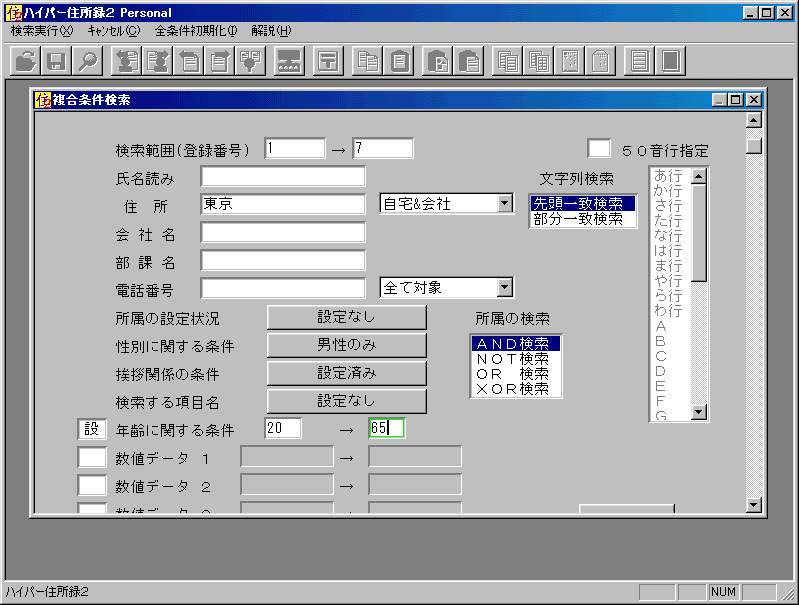The height and width of the screenshot is (605, 799).
Task: Click the second stacked-pages grid icon
Action: 539,61
